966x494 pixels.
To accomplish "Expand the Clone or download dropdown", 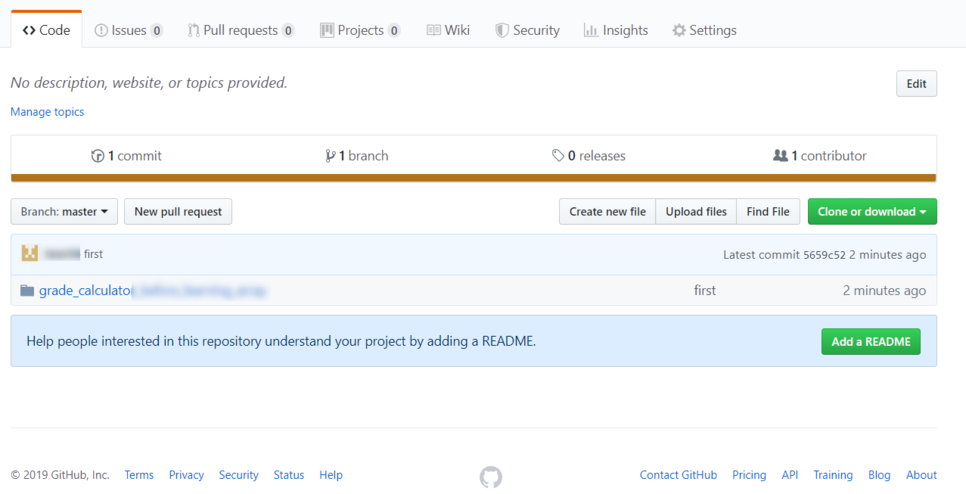I will click(x=872, y=211).
